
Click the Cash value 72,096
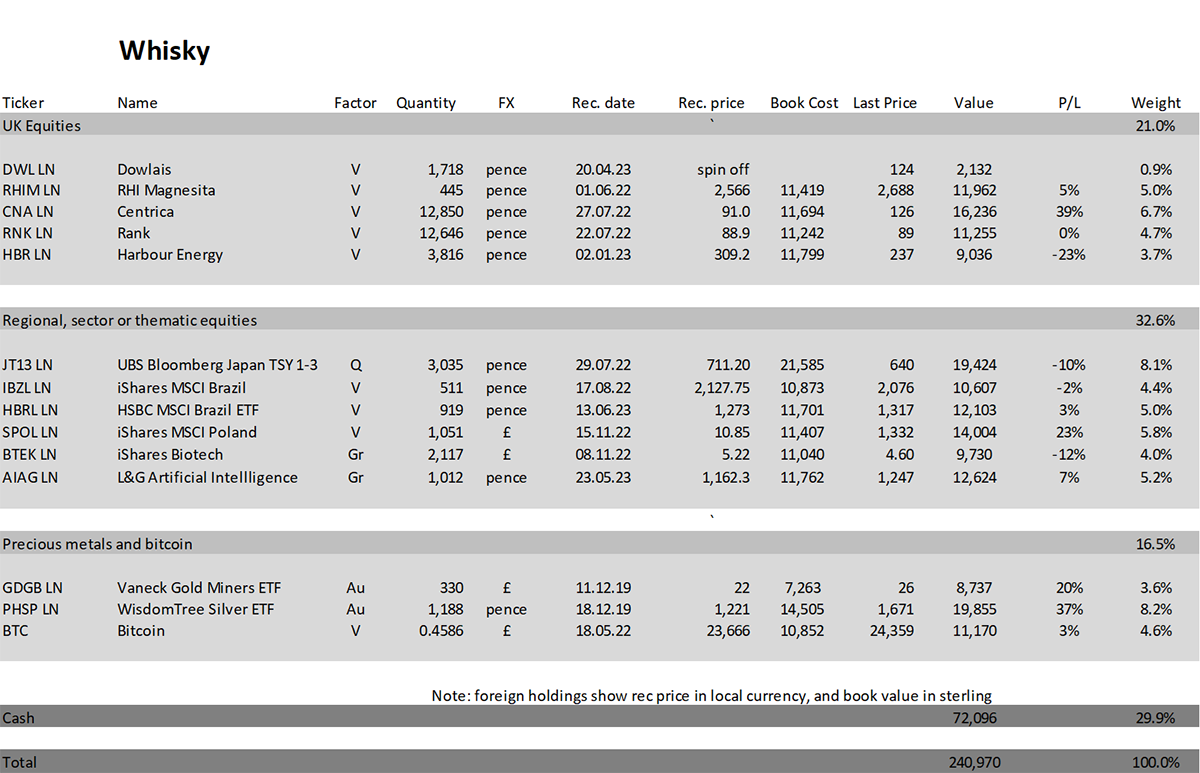(975, 718)
